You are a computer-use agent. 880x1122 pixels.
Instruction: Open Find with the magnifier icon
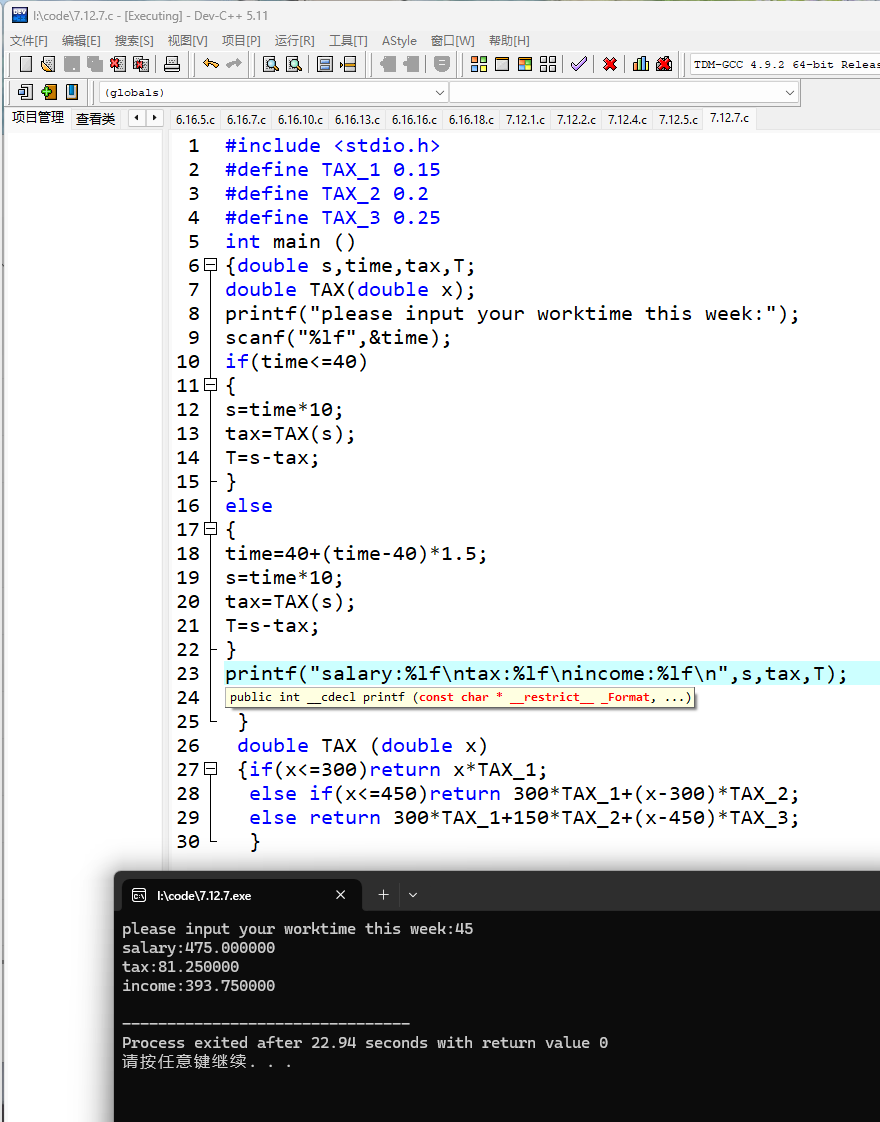point(270,64)
